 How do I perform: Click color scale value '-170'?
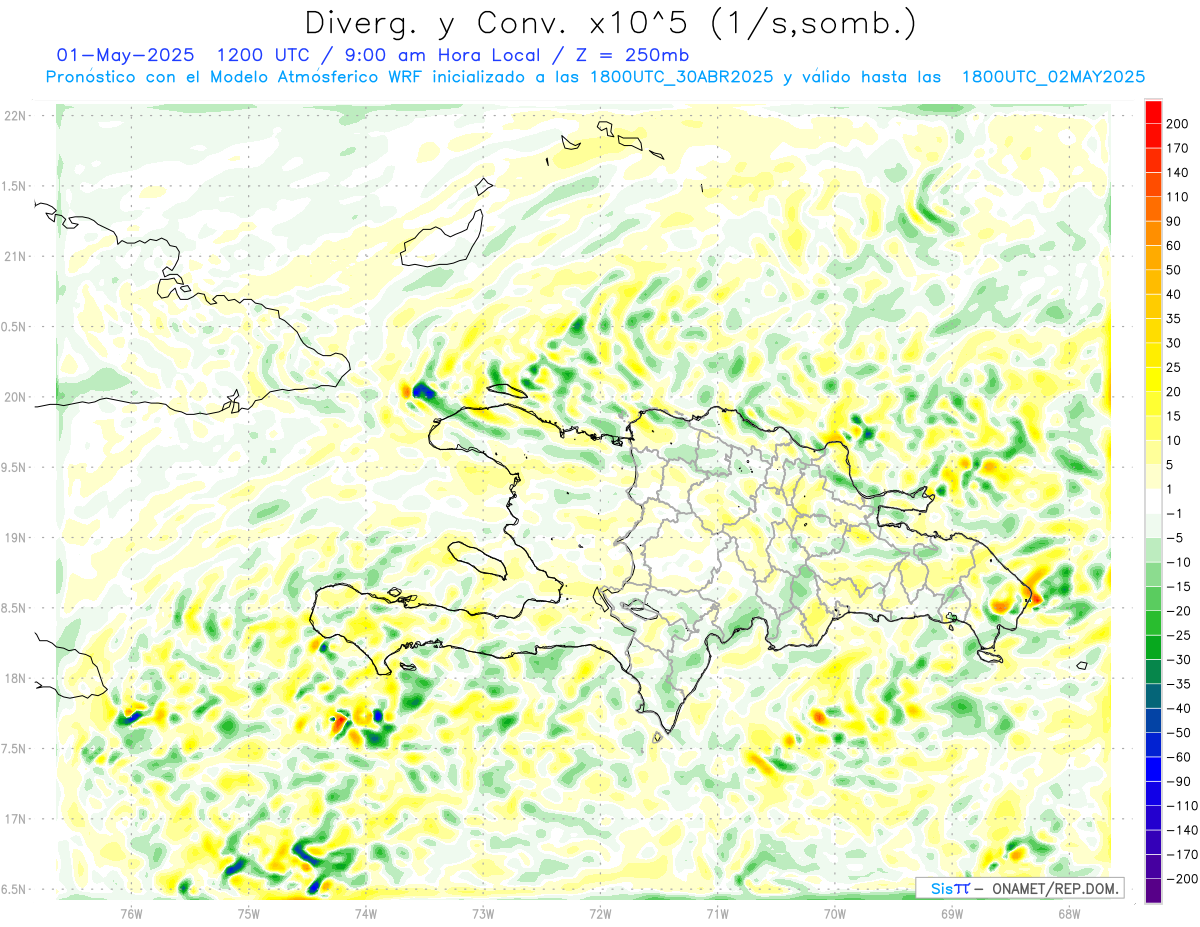1181,854
